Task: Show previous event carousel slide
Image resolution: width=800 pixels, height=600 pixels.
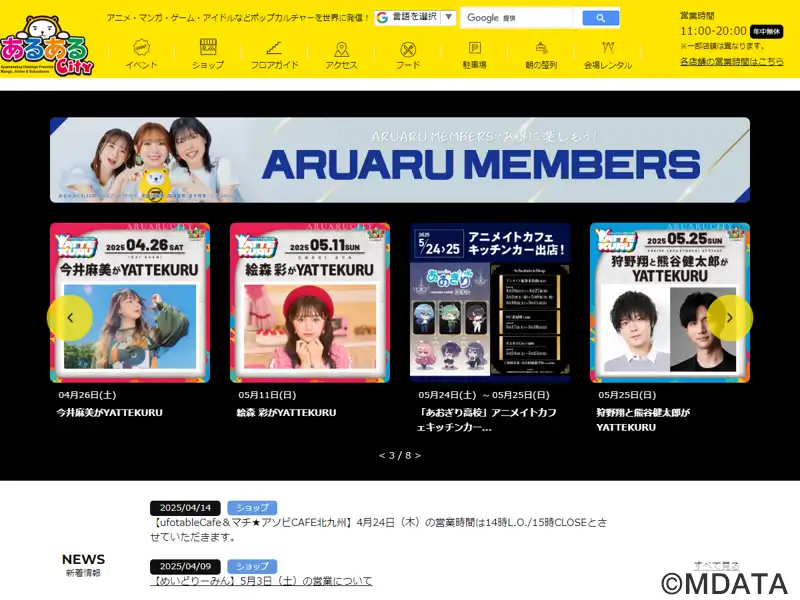Action: coord(70,317)
